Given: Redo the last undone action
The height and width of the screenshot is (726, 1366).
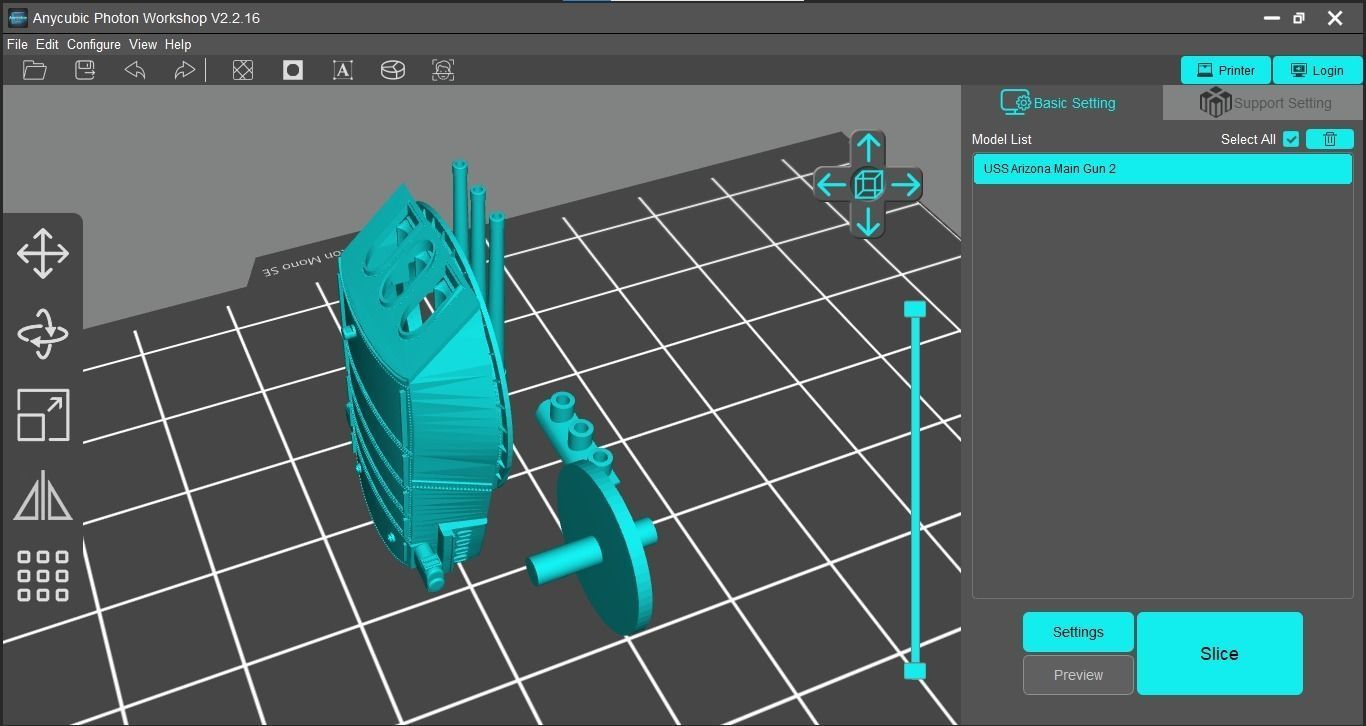Looking at the screenshot, I should [184, 70].
